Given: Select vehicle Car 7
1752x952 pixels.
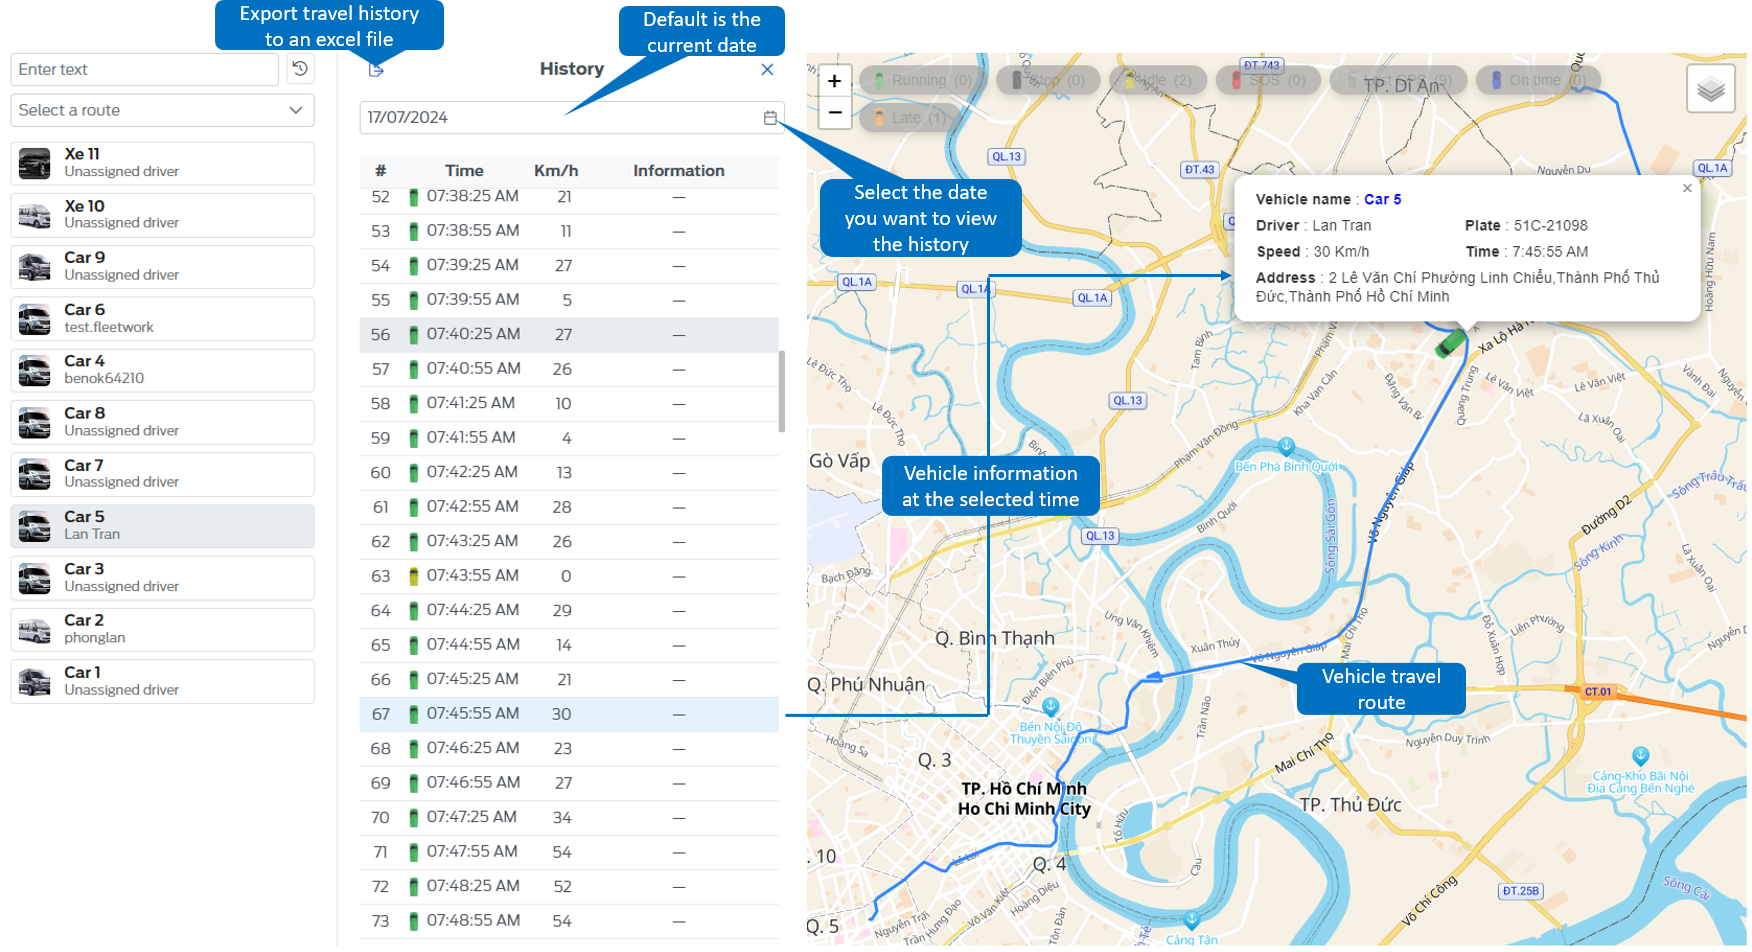Looking at the screenshot, I should (x=162, y=474).
